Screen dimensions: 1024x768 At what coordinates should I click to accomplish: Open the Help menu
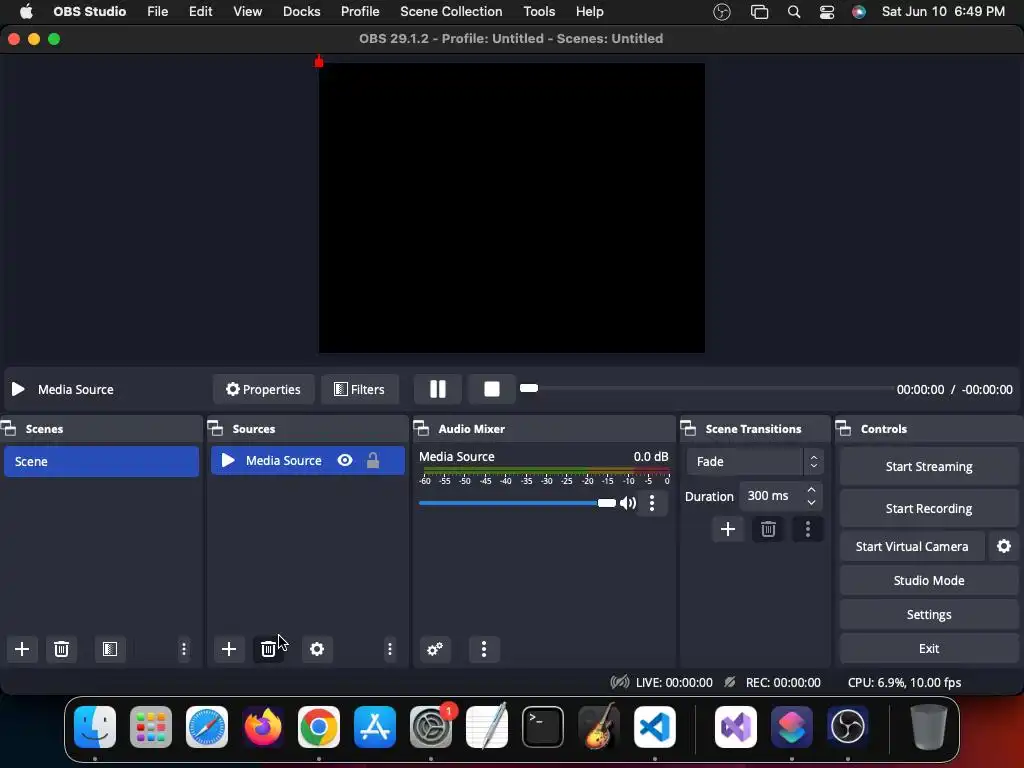(590, 12)
